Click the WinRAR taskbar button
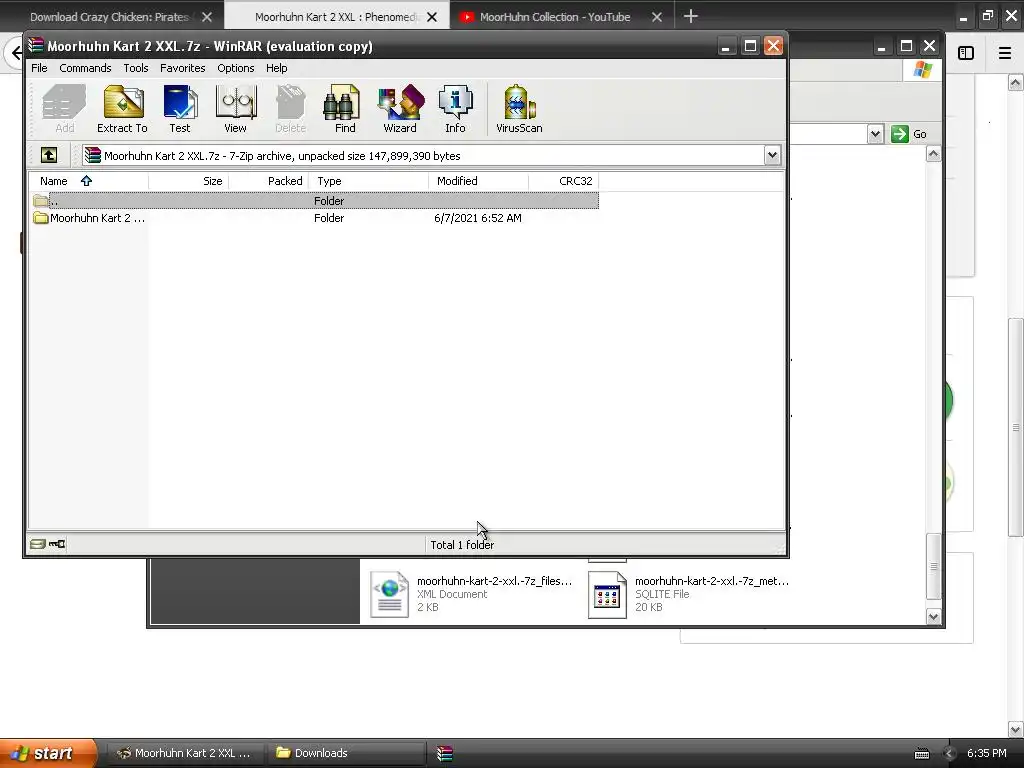This screenshot has height=768, width=1024. coord(445,753)
